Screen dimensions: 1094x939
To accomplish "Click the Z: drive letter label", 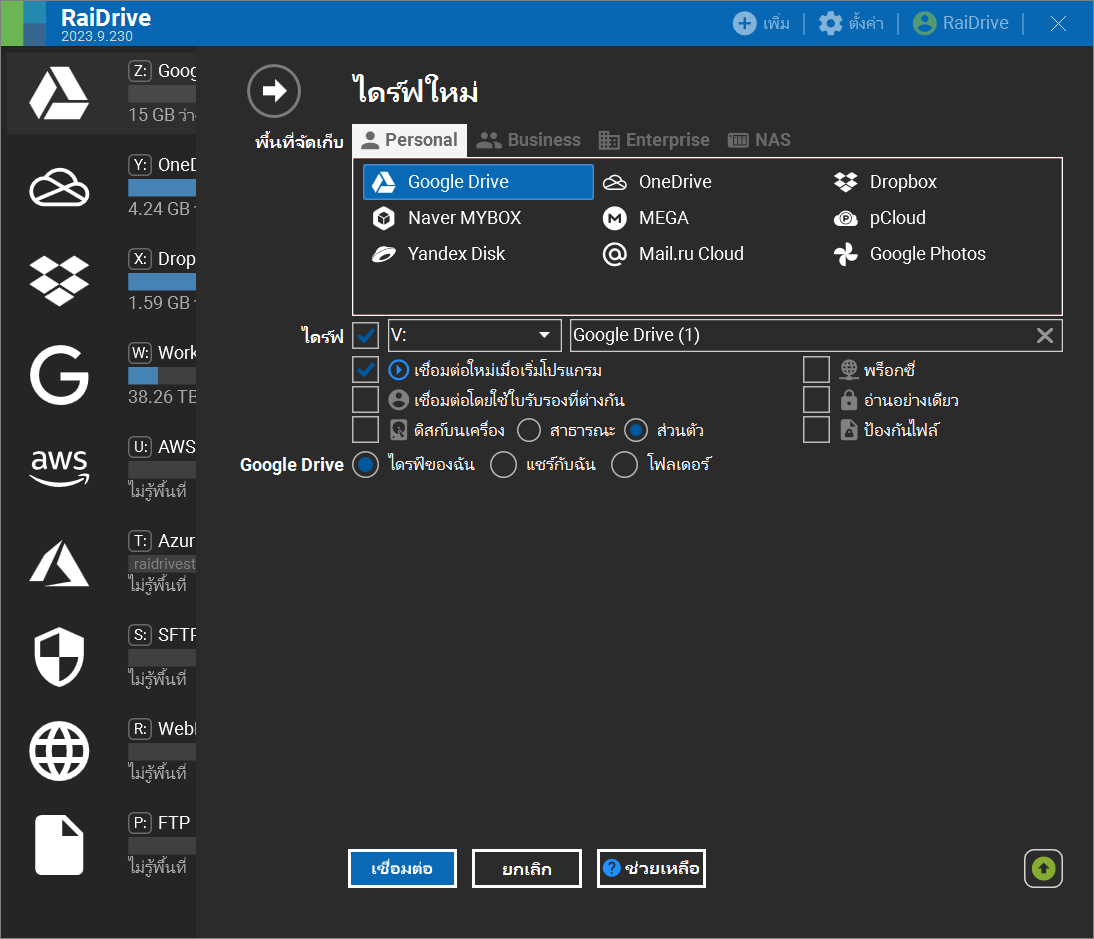I will [140, 70].
